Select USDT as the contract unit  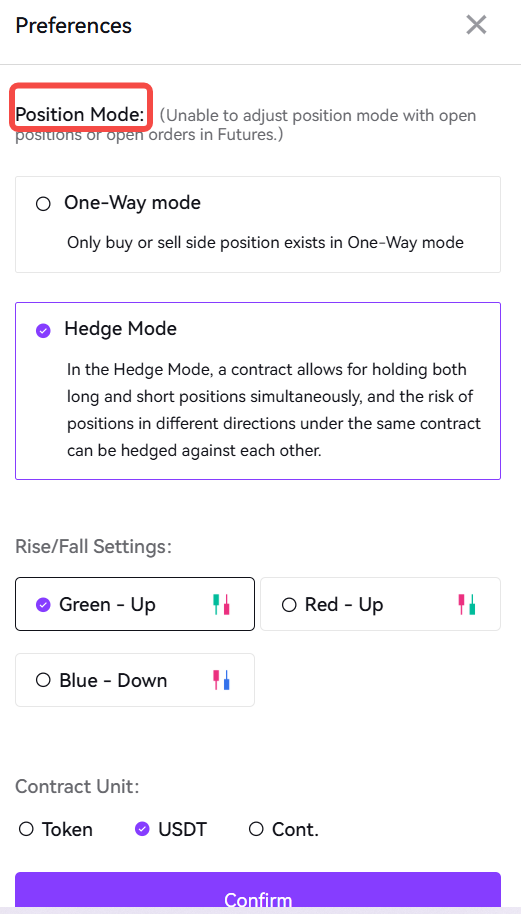[171, 829]
